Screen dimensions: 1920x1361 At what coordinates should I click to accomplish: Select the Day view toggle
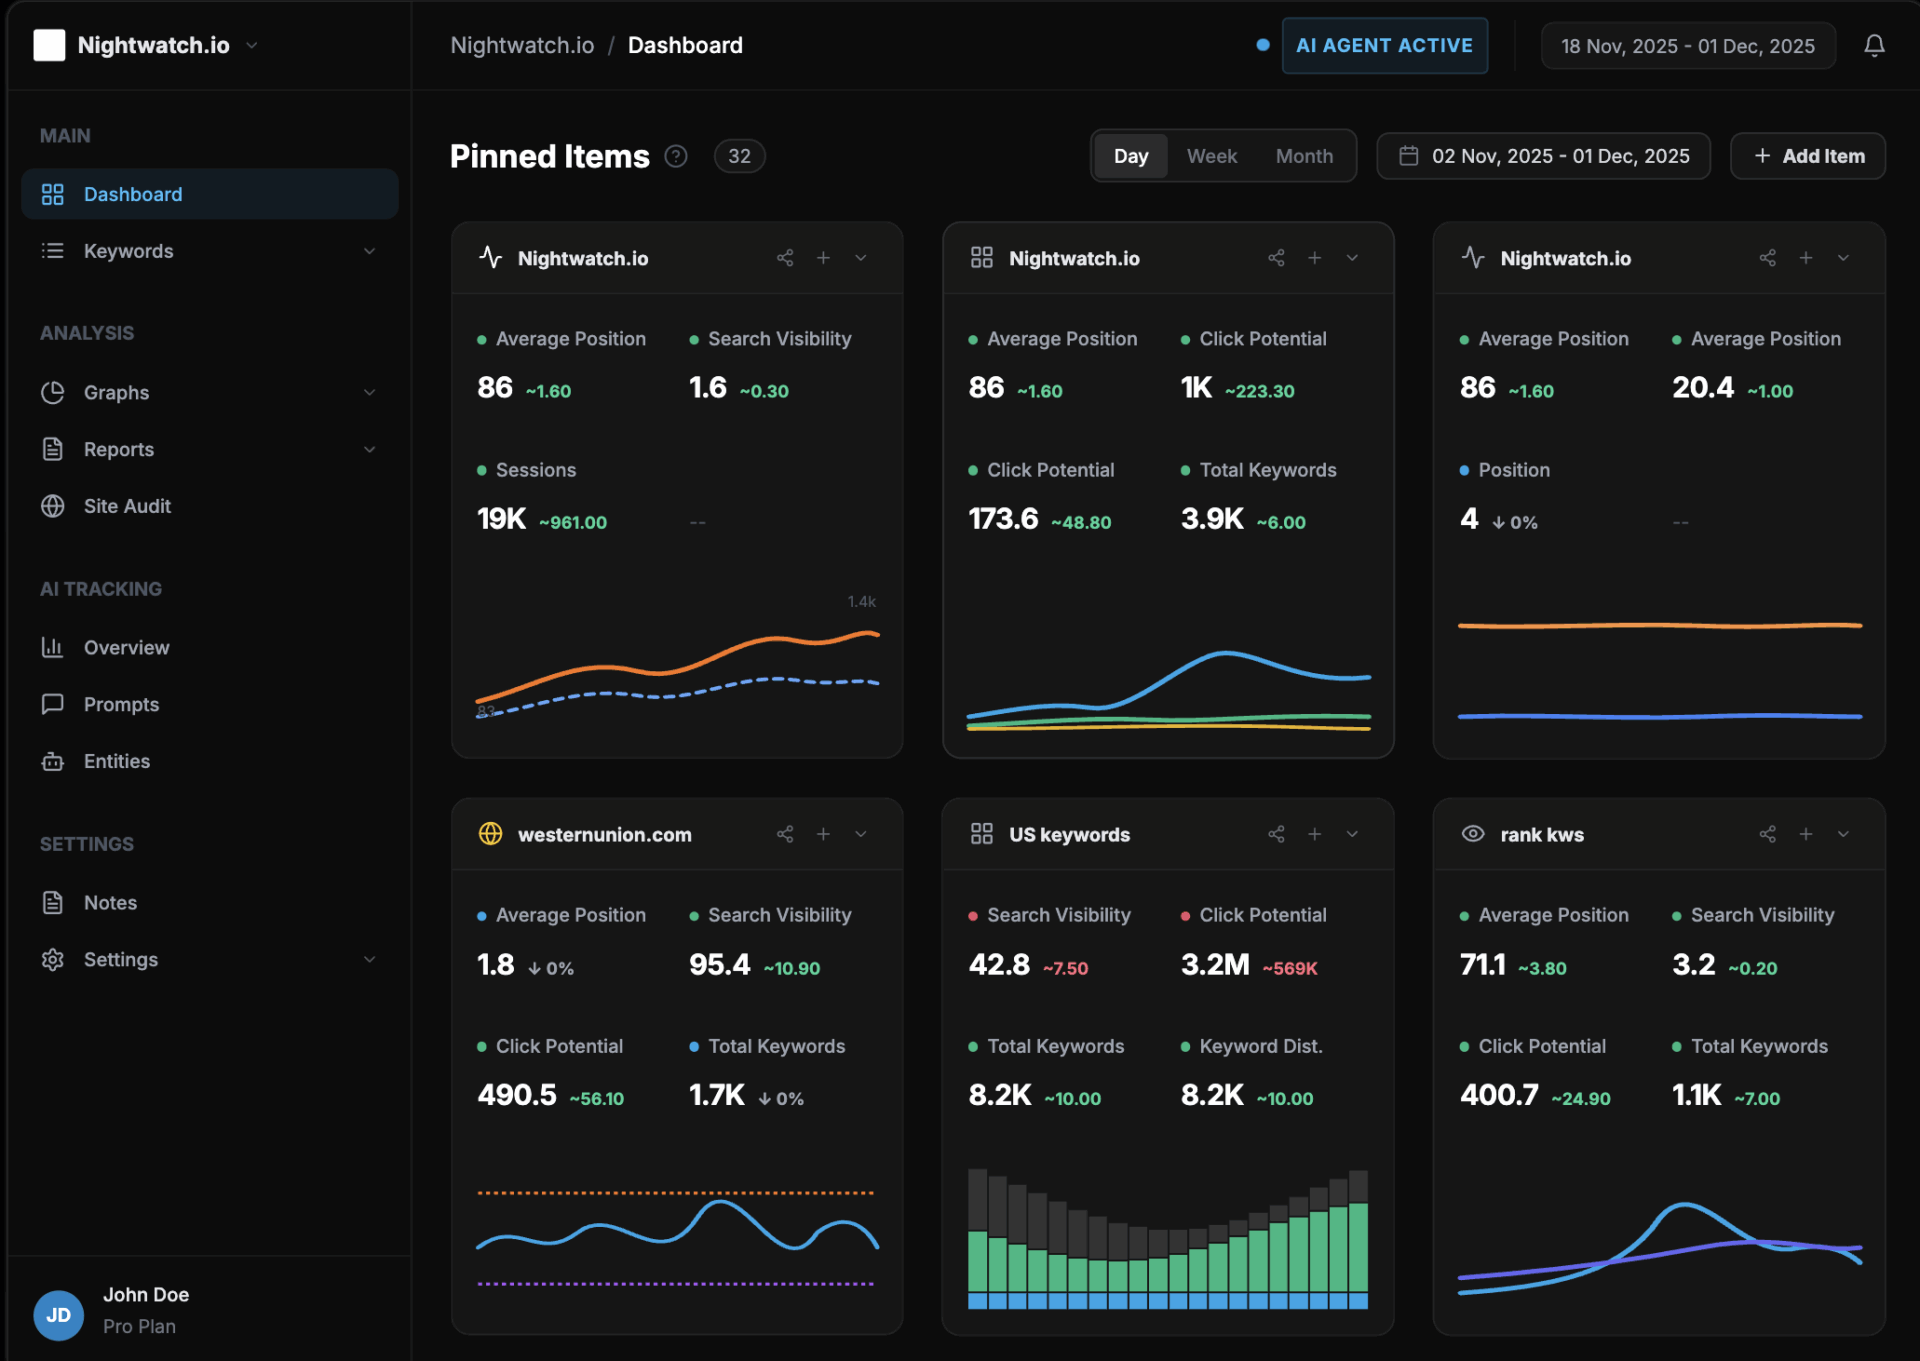point(1130,156)
